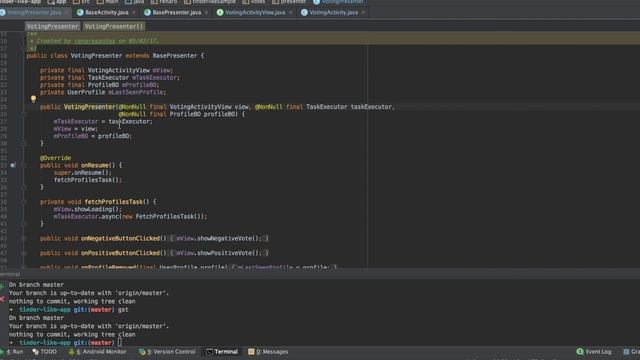Screen dimensions: 640x360
Task: Open the VotingActivityView.java tab
Action: (255, 12)
